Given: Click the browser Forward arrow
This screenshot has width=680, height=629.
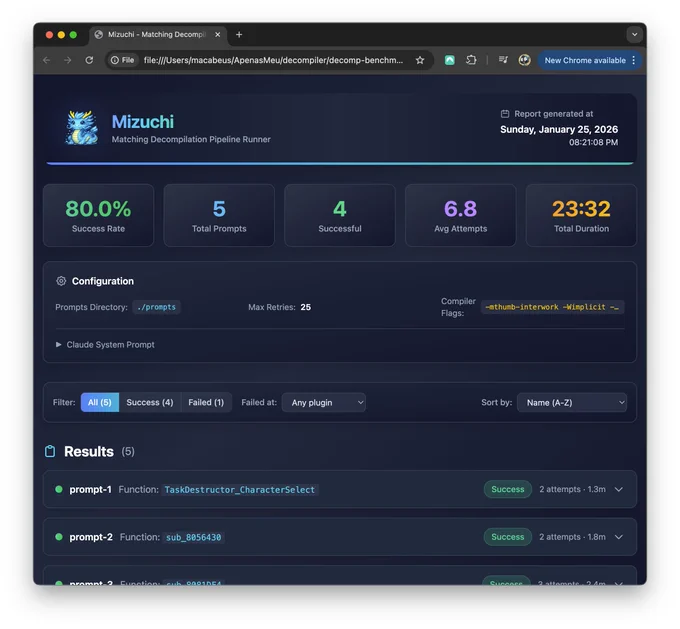Looking at the screenshot, I should pos(68,60).
